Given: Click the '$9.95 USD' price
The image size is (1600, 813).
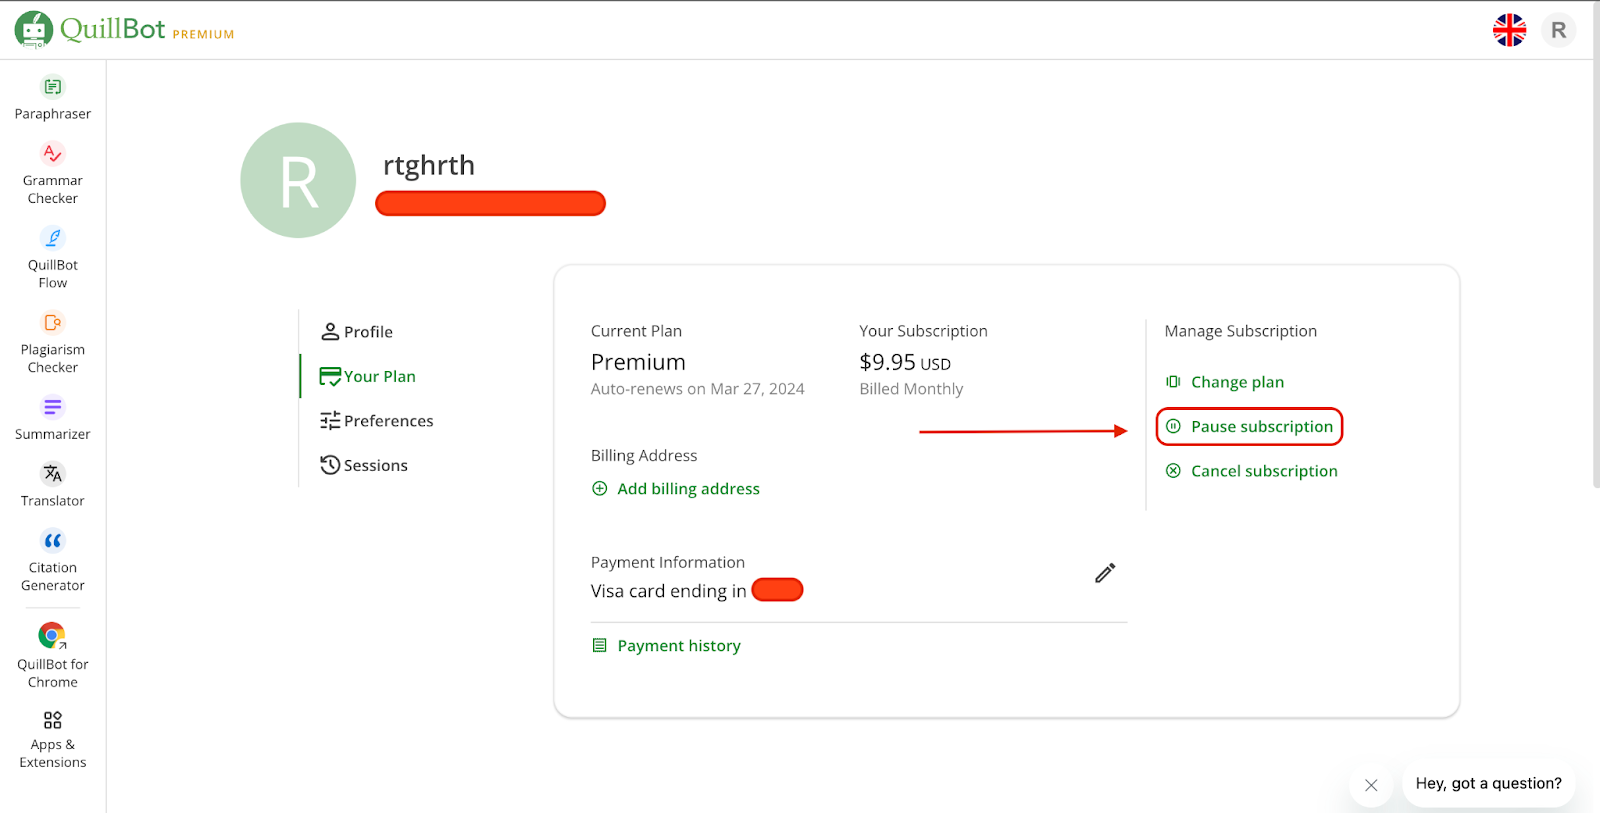Looking at the screenshot, I should coord(905,362).
